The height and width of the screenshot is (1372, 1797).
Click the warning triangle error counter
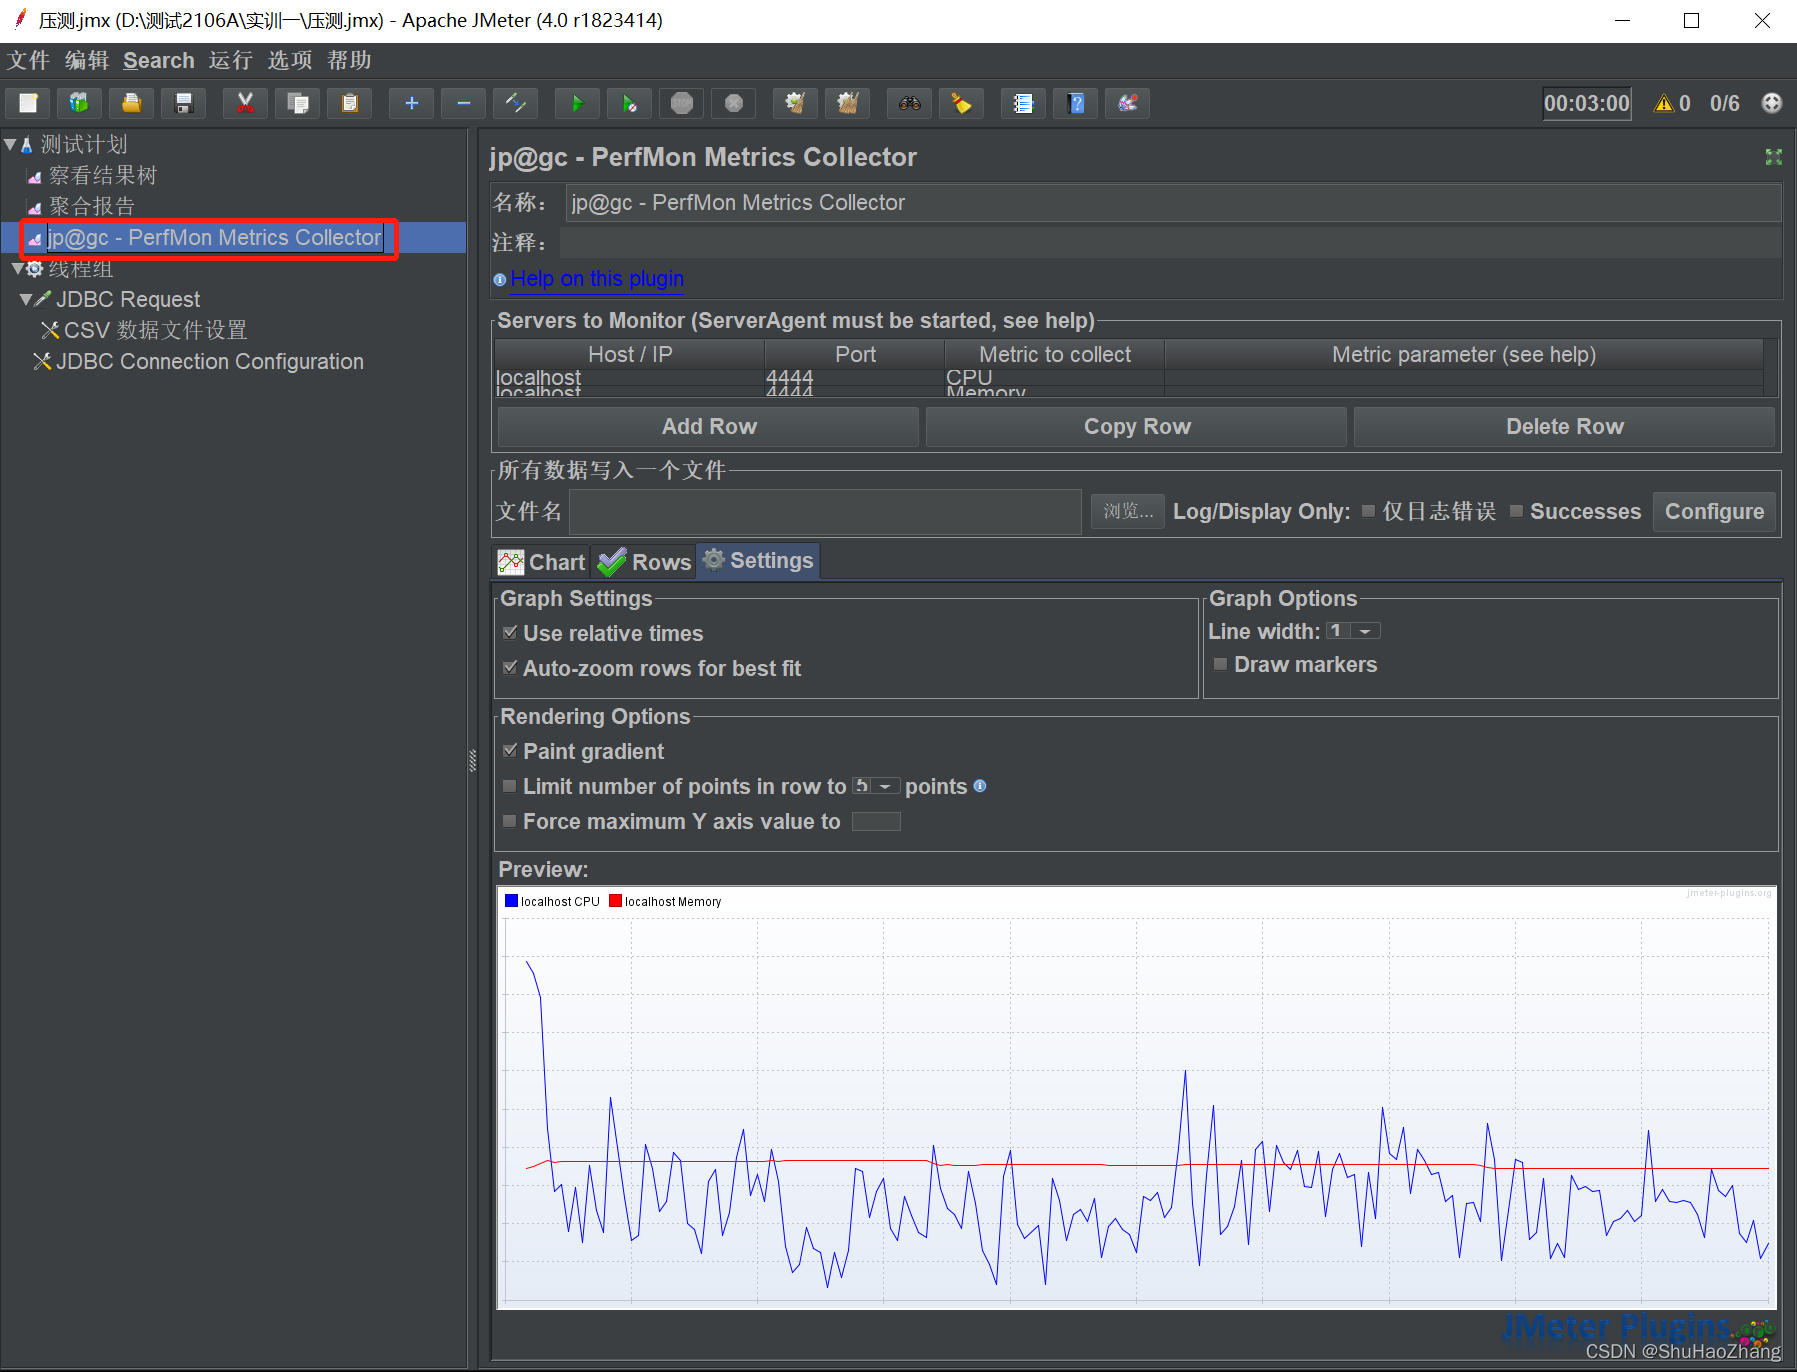point(1664,103)
